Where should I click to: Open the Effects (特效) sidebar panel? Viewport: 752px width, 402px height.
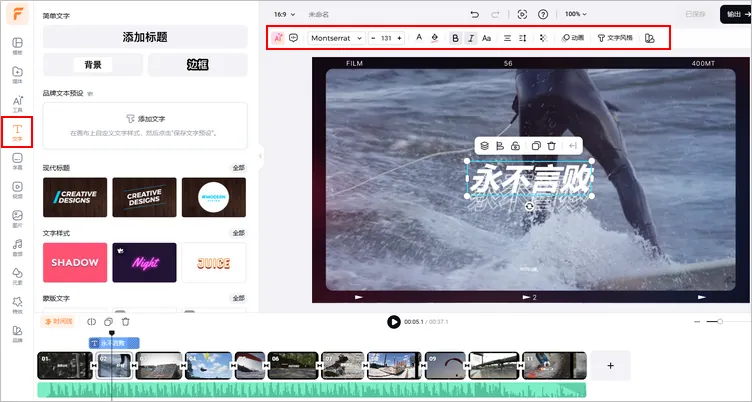pyautogui.click(x=17, y=305)
